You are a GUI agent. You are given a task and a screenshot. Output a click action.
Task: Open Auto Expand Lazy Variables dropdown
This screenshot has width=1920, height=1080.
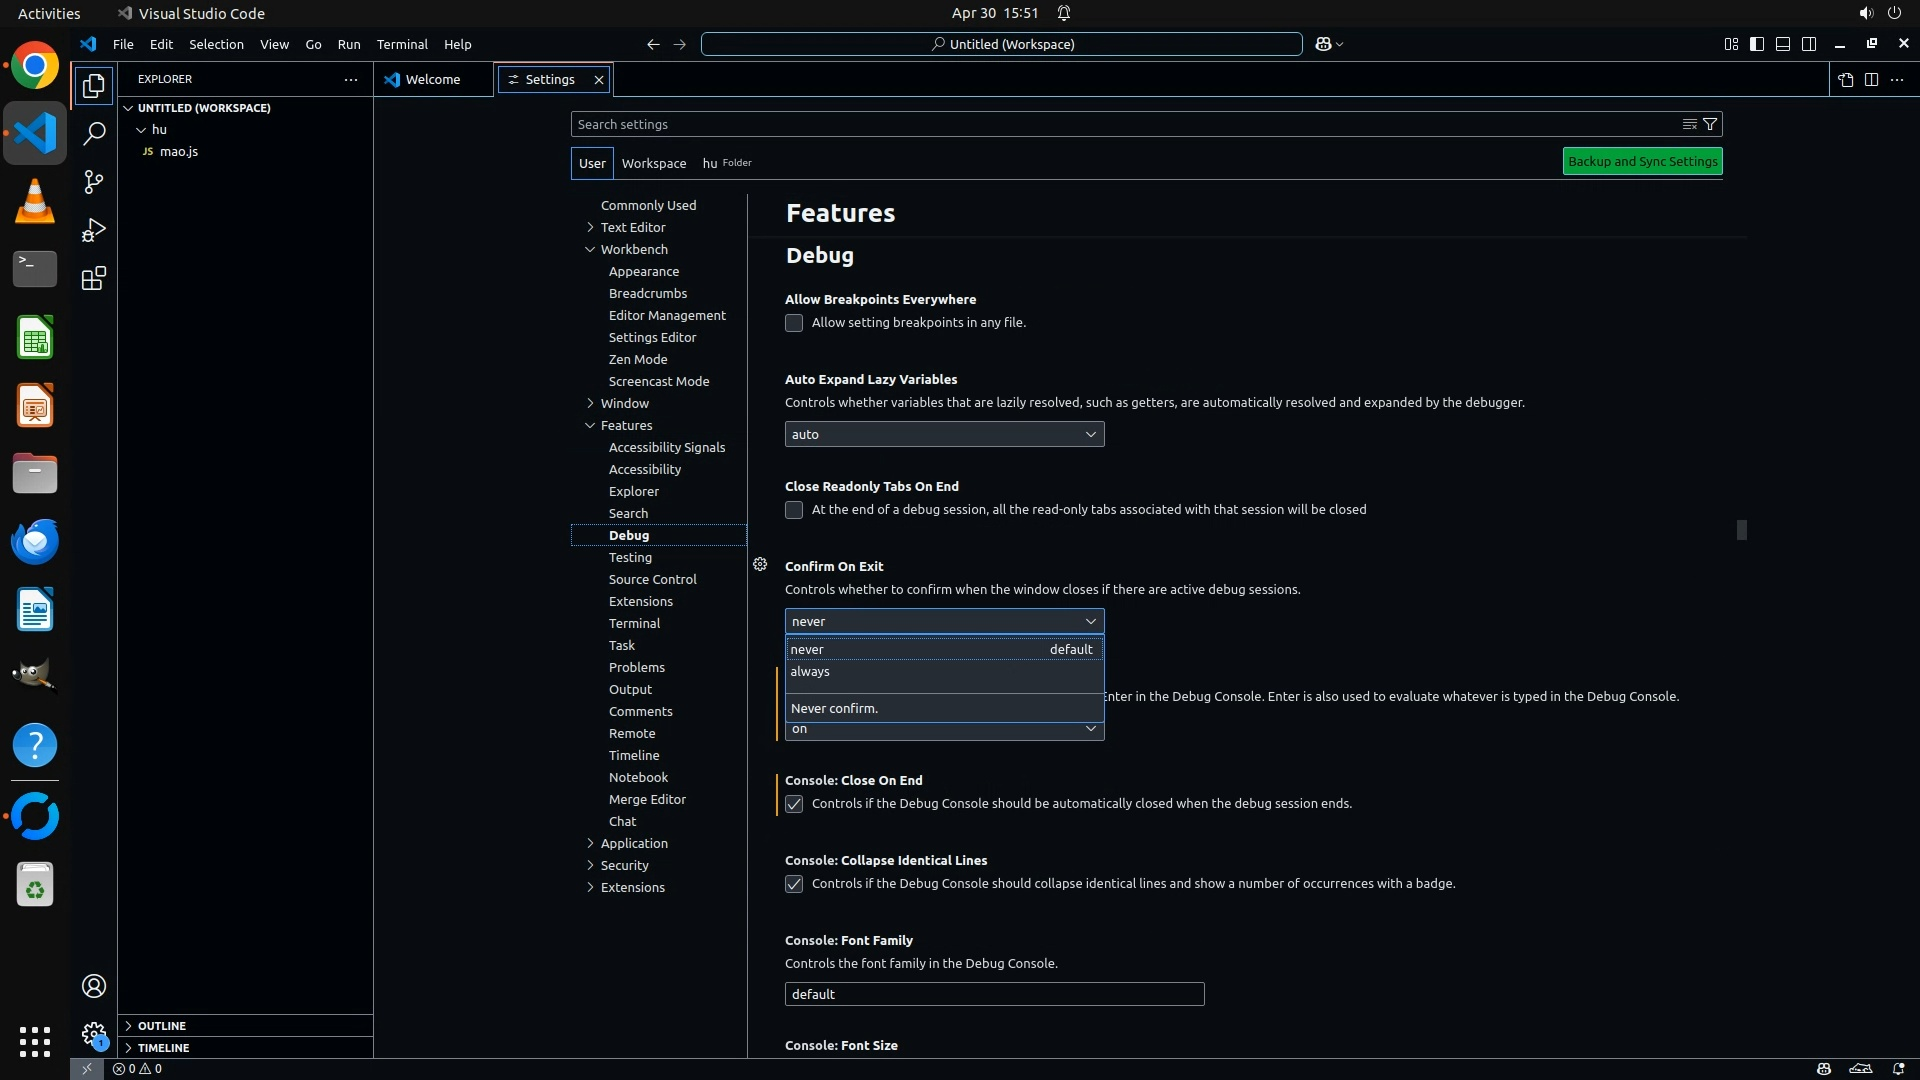944,434
